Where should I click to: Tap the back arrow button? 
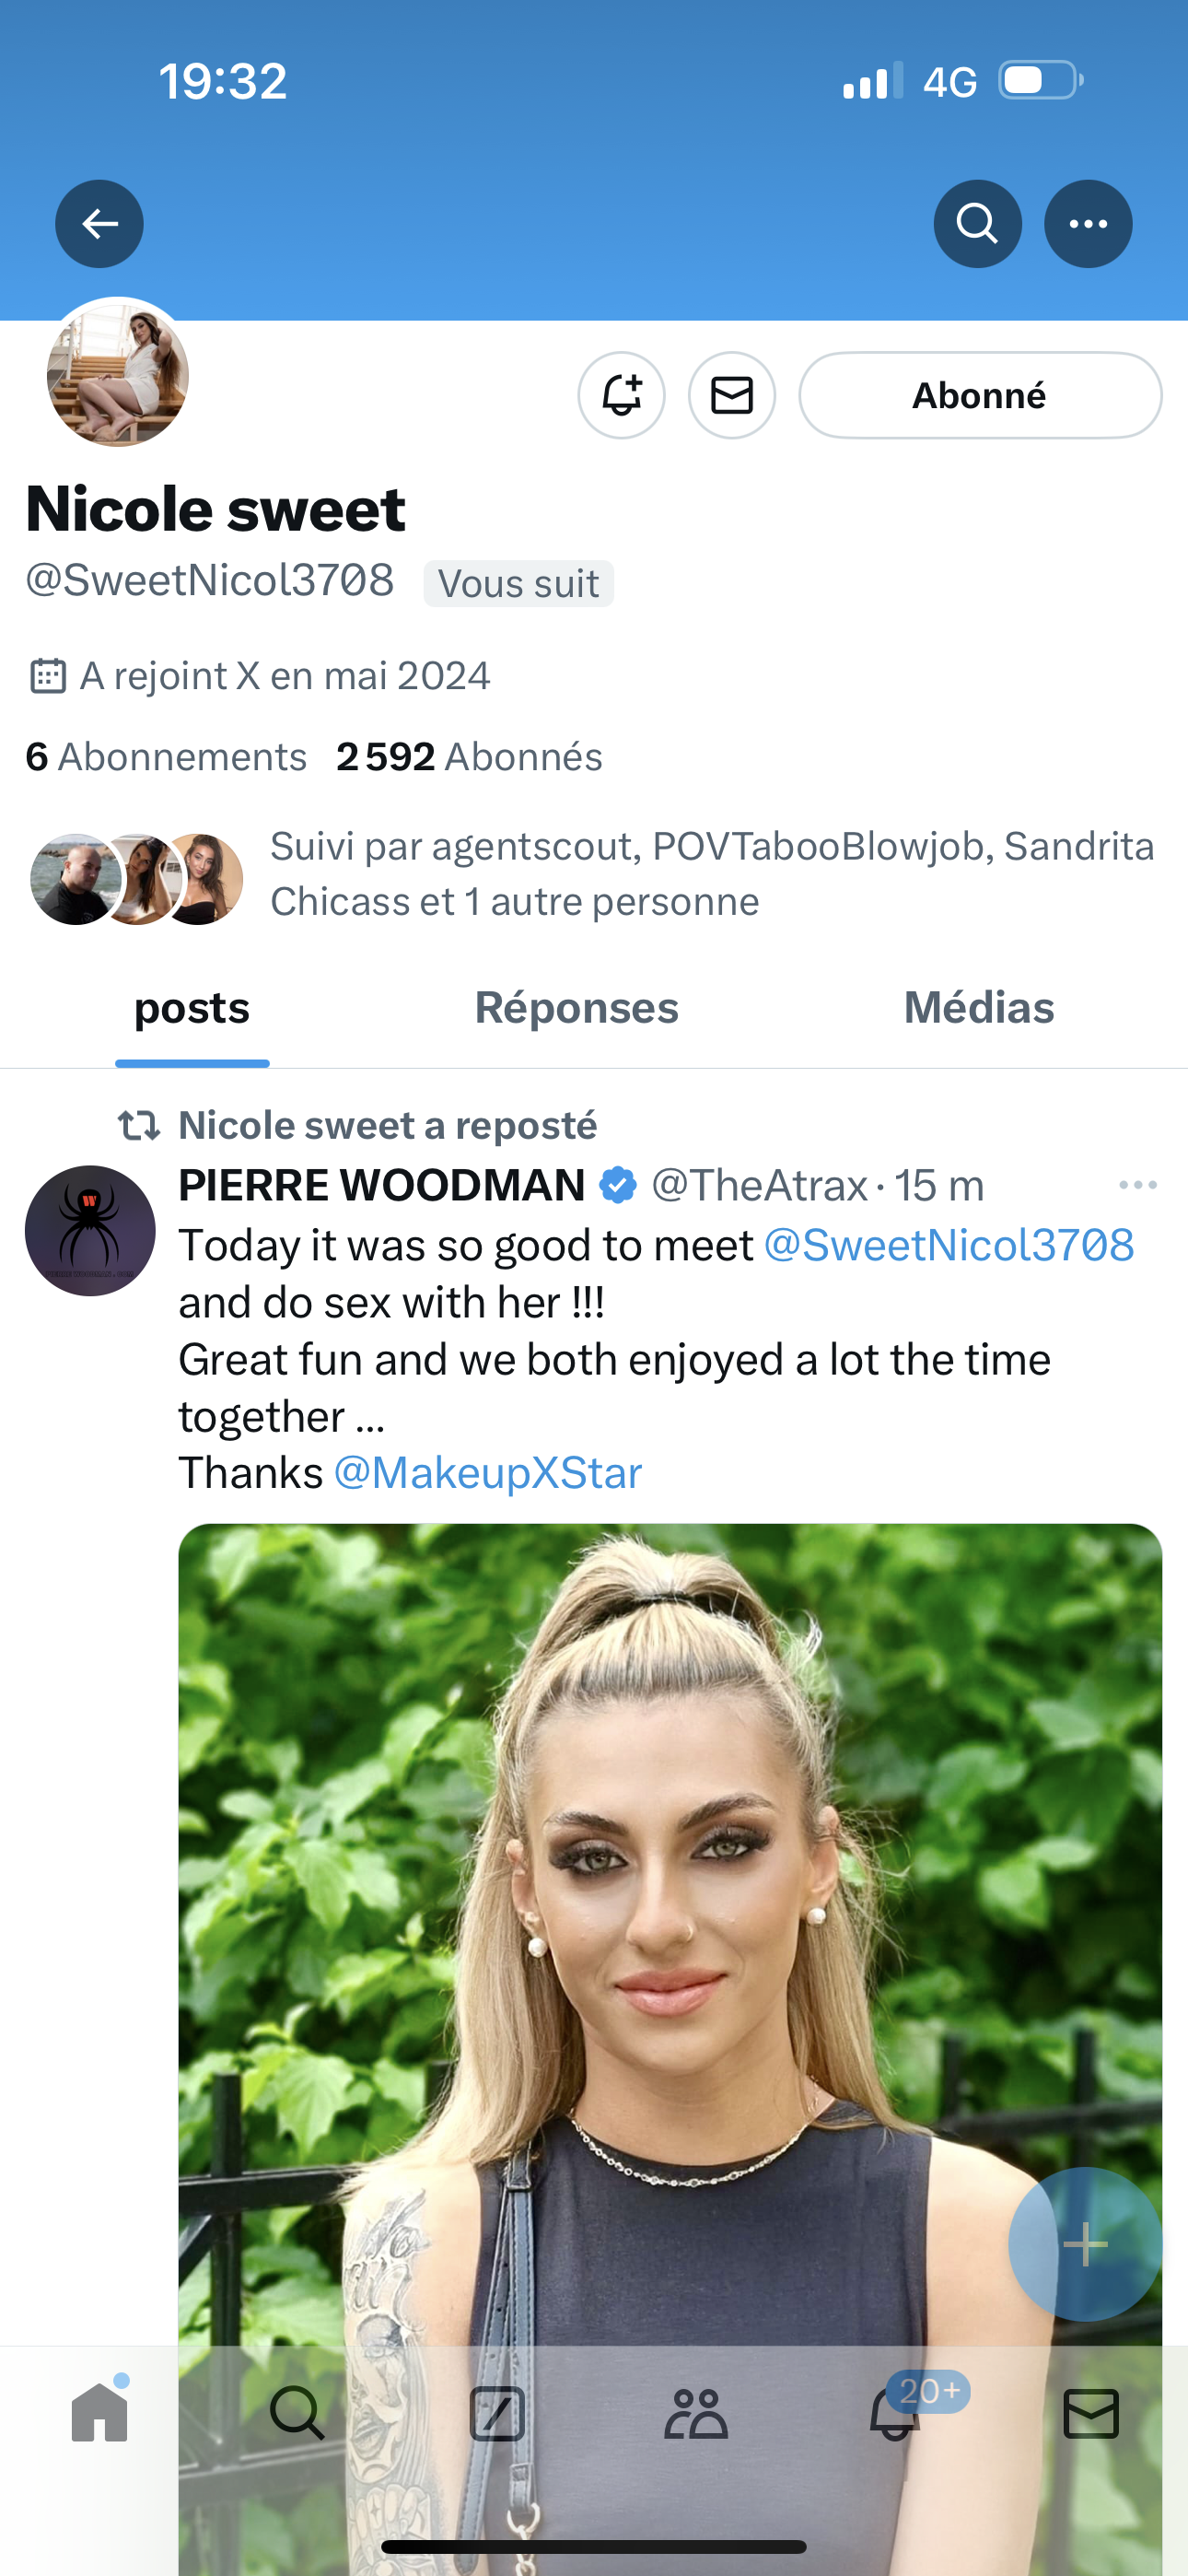pos(99,223)
